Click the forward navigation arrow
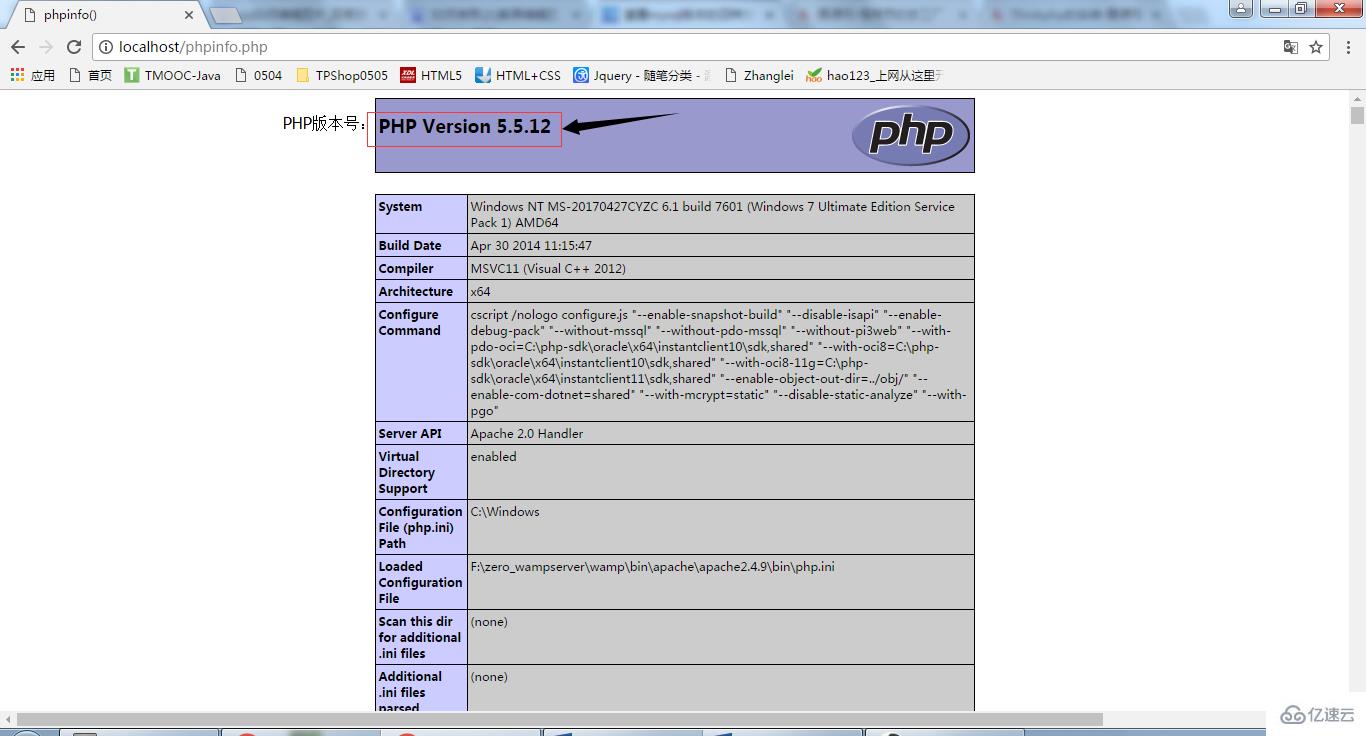This screenshot has width=1366, height=736. point(46,47)
